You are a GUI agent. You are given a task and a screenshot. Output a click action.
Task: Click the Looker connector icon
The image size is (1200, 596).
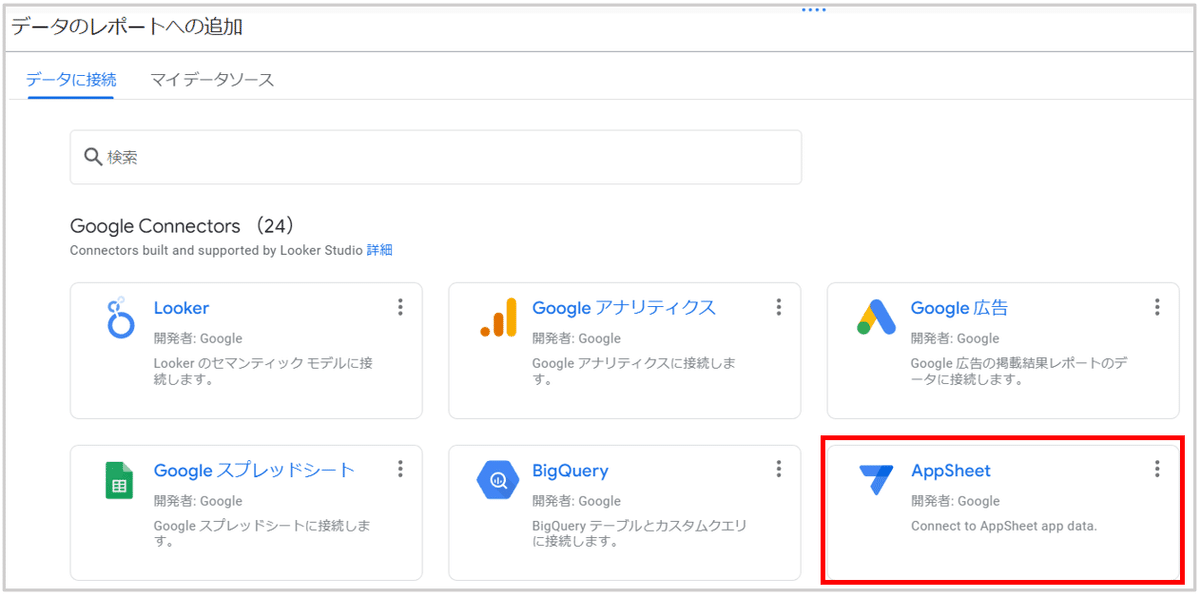coord(120,319)
